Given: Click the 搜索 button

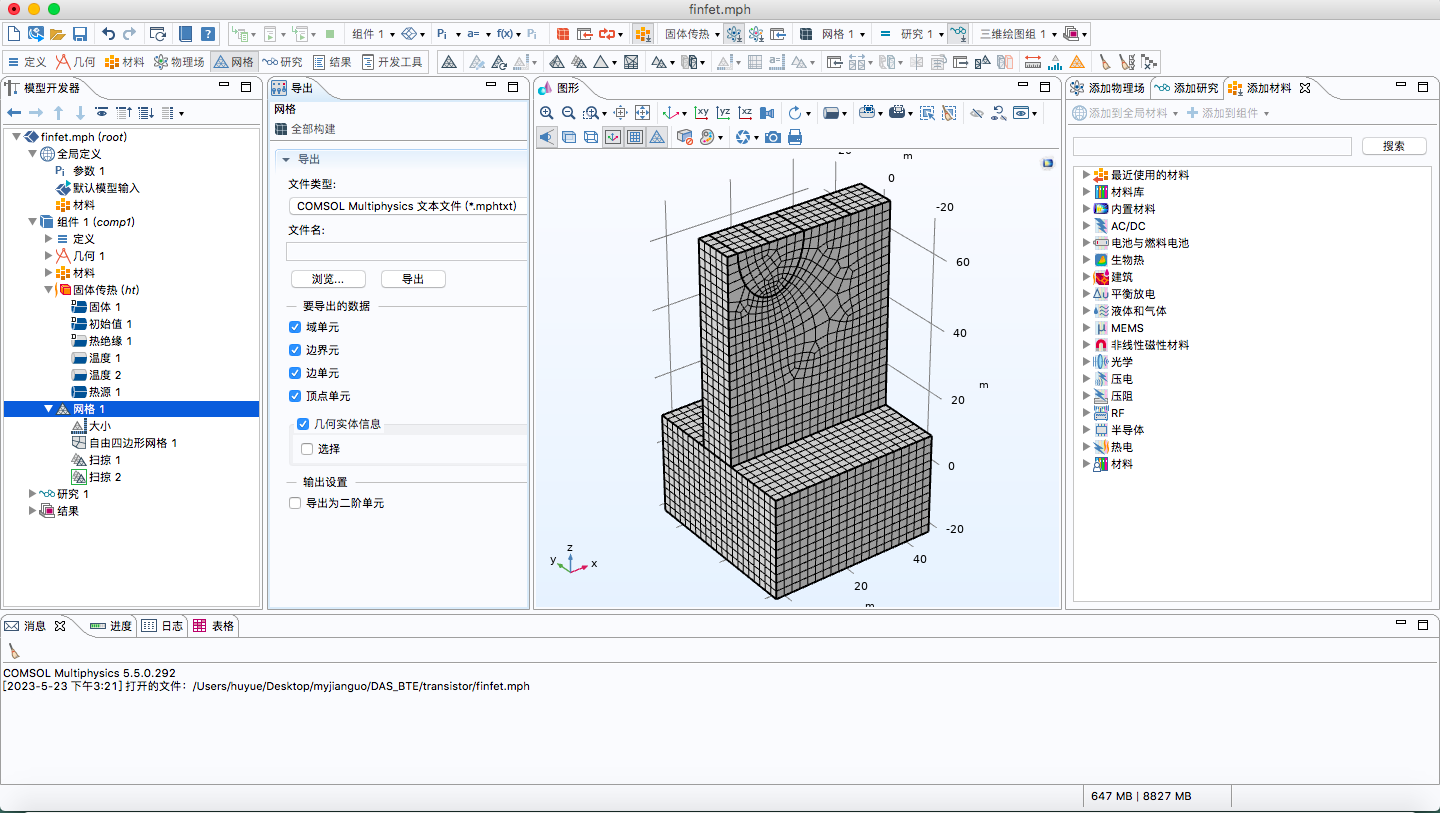Looking at the screenshot, I should pyautogui.click(x=1394, y=146).
